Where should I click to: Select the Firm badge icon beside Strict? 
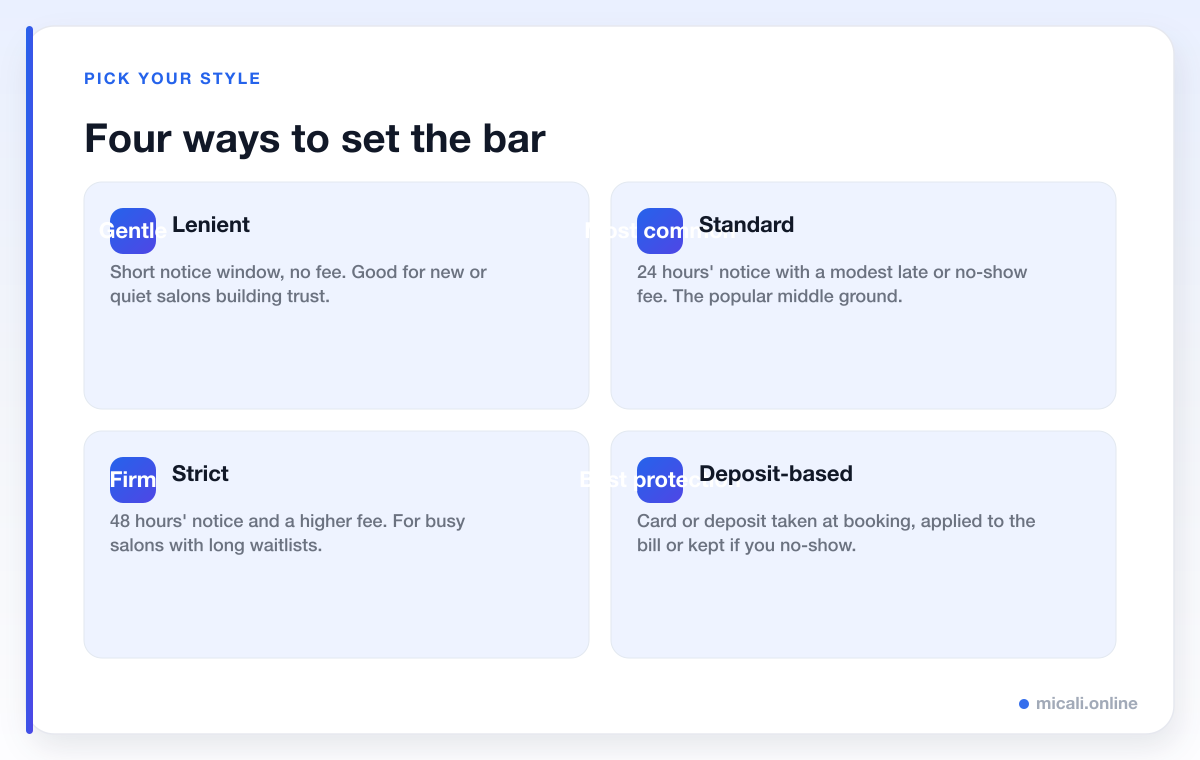(x=133, y=480)
